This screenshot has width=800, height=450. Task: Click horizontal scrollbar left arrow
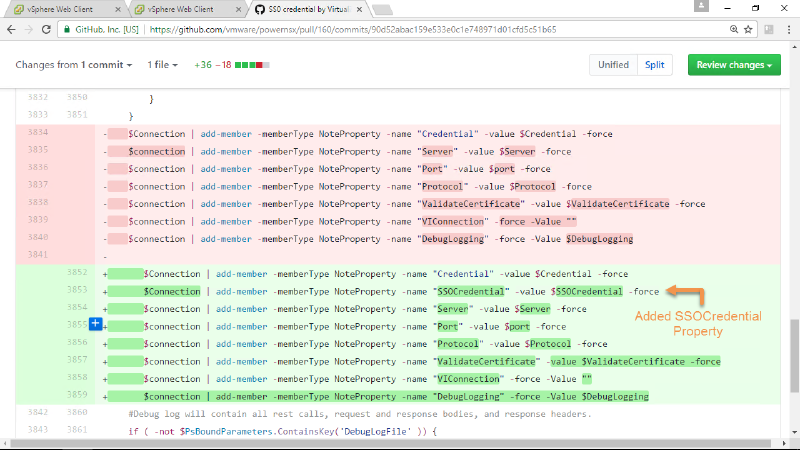(5, 444)
